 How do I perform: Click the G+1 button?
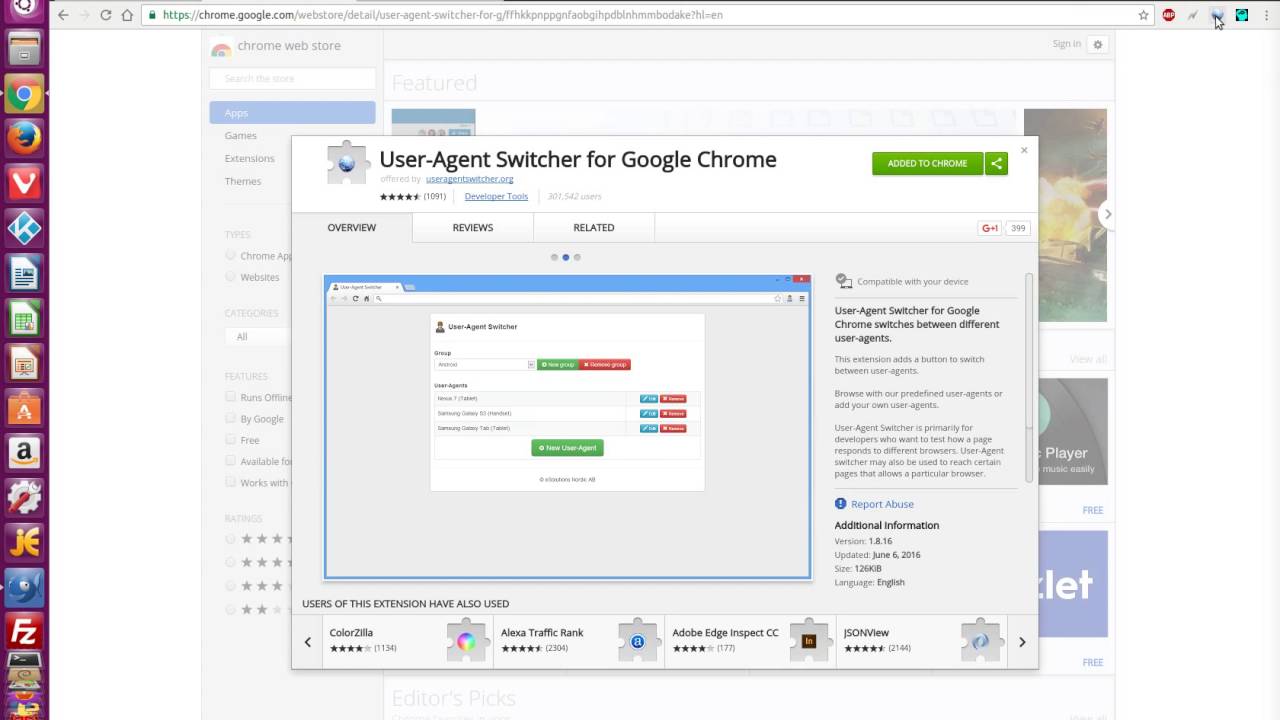point(990,228)
